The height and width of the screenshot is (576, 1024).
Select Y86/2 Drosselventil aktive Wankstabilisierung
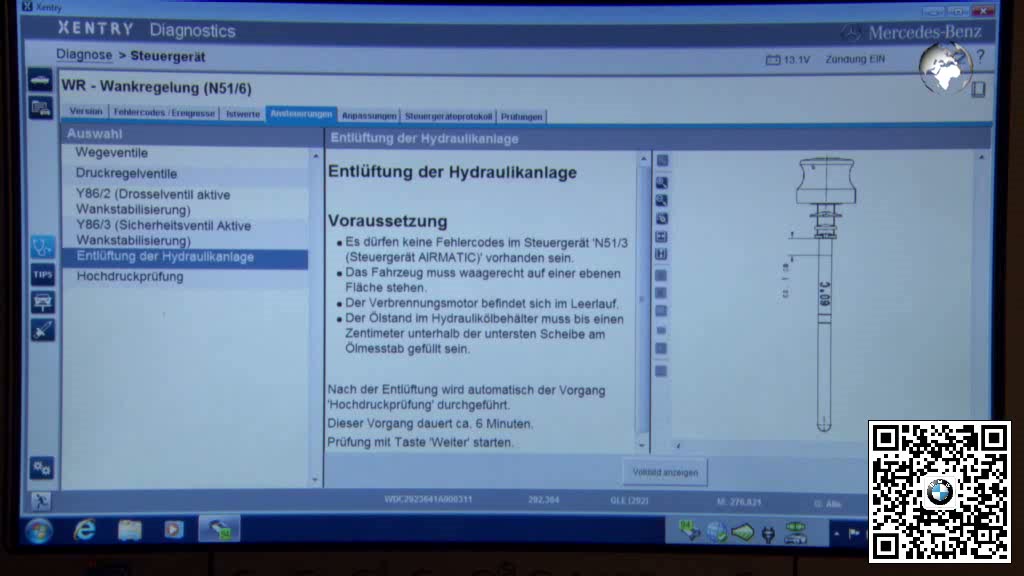pyautogui.click(x=185, y=202)
